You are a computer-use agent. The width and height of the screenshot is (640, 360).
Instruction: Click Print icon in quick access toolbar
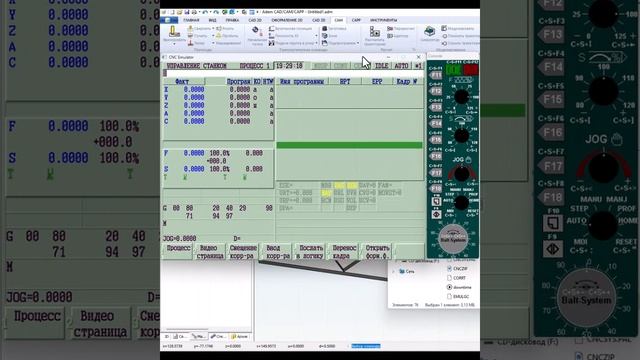[194, 12]
